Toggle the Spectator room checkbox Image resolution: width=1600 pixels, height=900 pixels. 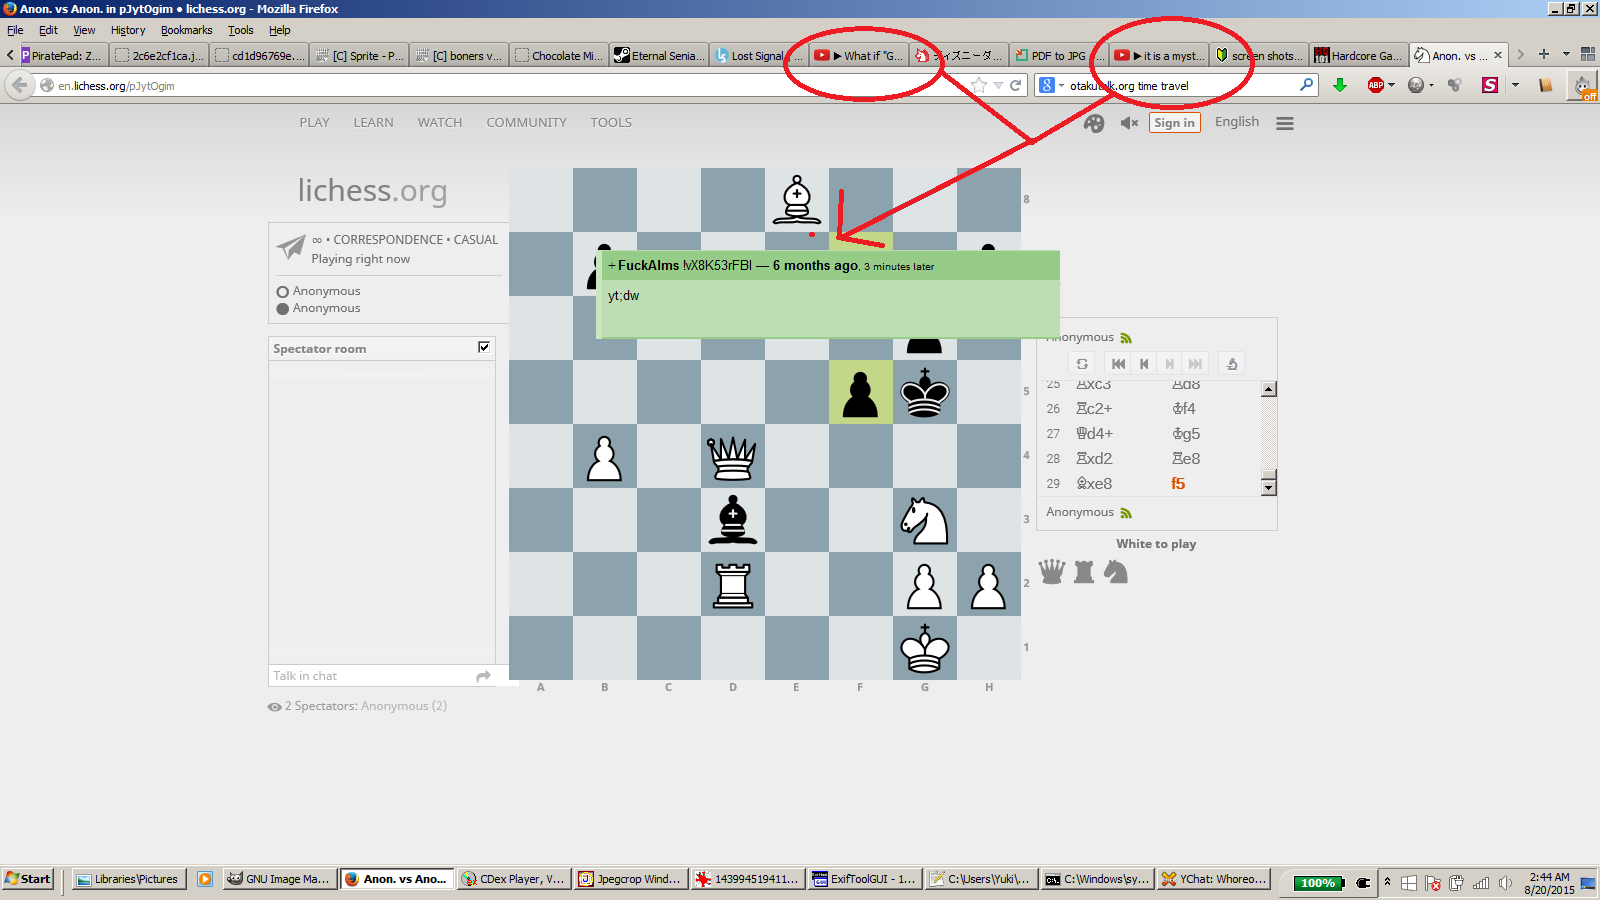pyautogui.click(x=484, y=347)
